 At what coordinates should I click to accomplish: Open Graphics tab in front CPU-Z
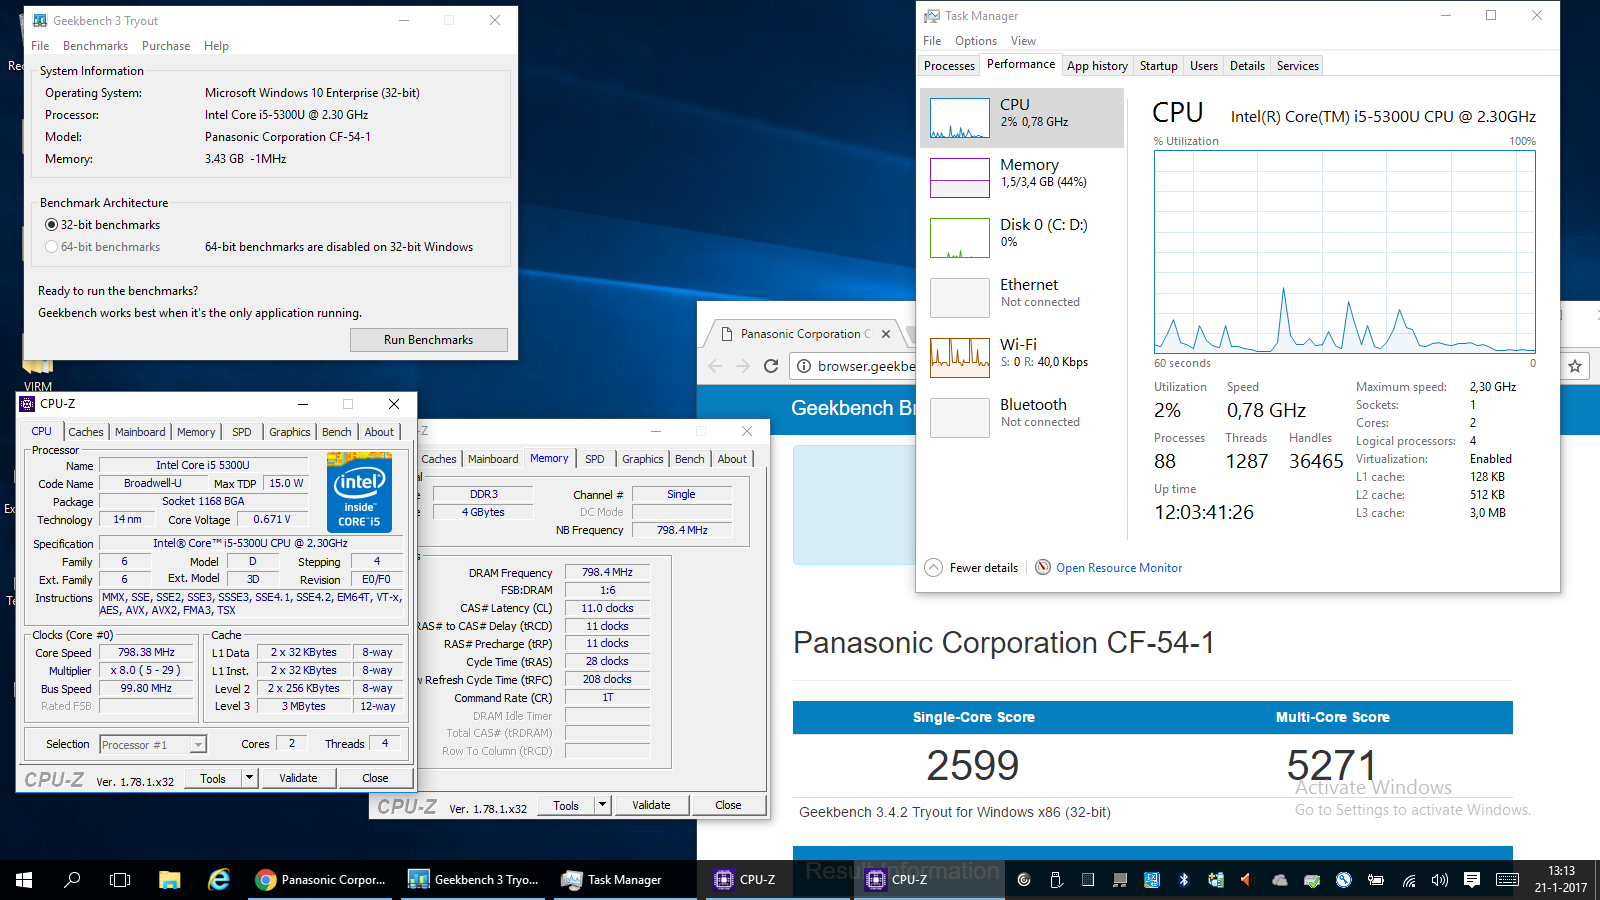[289, 432]
